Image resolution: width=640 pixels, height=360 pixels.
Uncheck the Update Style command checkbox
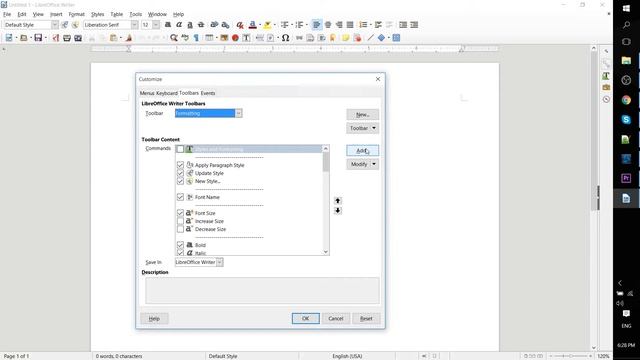[x=180, y=173]
